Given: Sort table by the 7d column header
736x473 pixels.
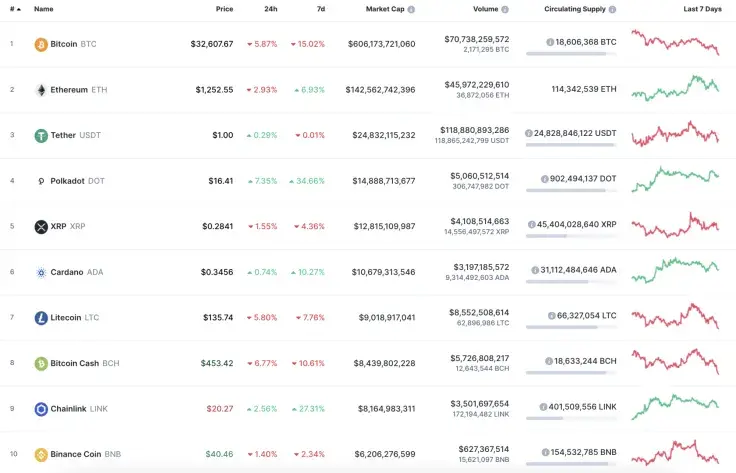Looking at the screenshot, I should pos(321,9).
